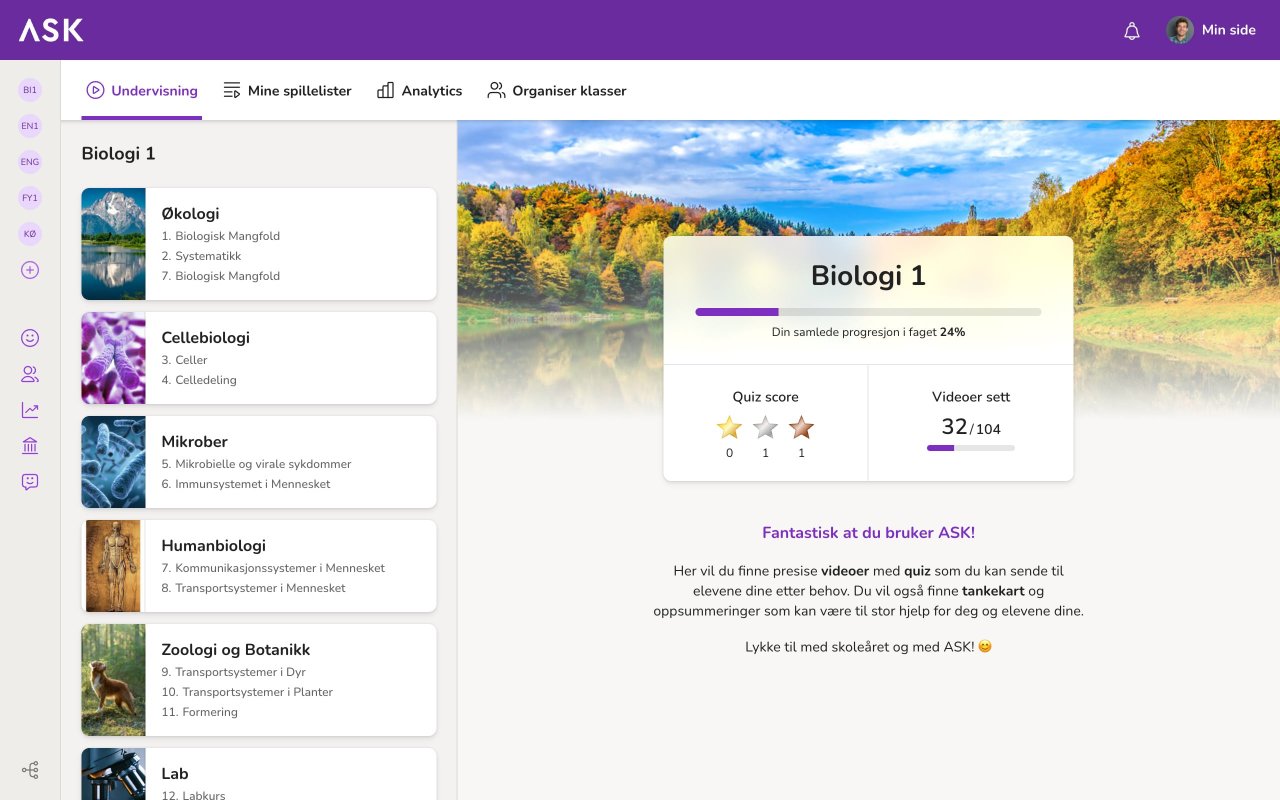
Task: Click the mind map icon at sidebar bottom
Action: pos(30,770)
